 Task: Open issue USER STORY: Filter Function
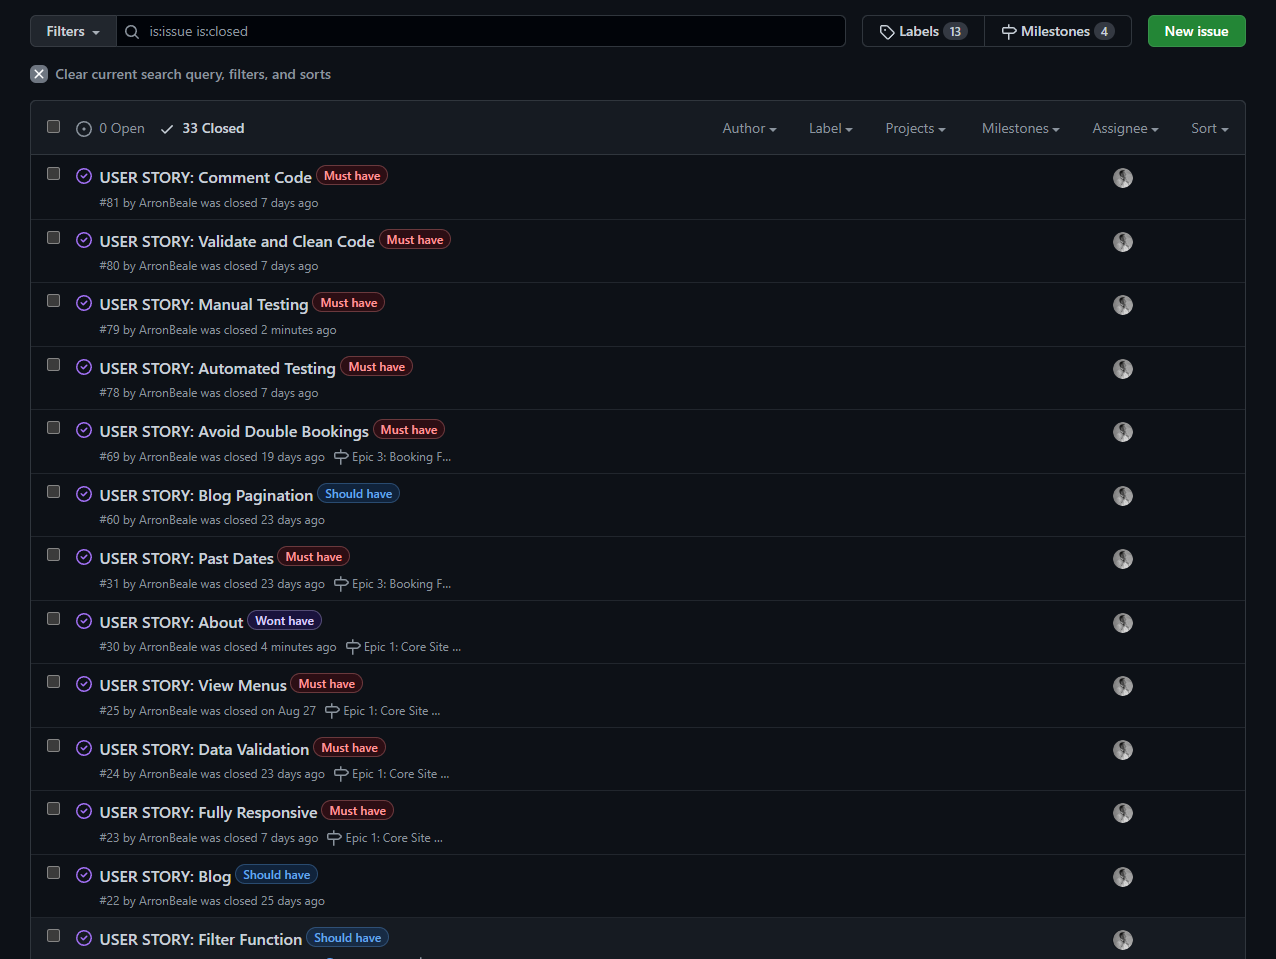click(200, 939)
